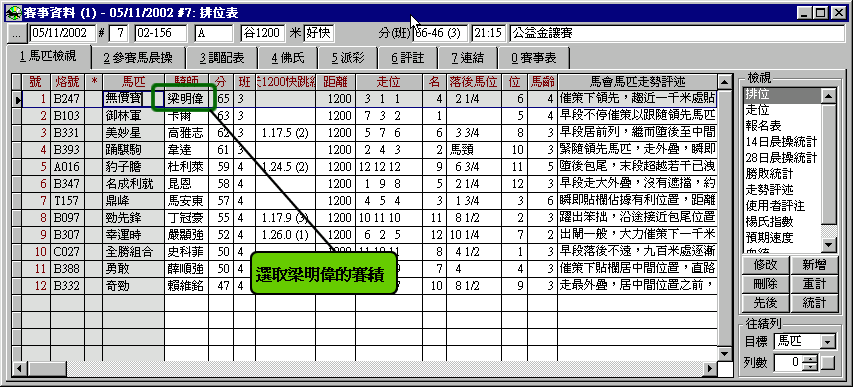Click the horizontal scrollbar right arrow
This screenshot has height=387, width=853.
point(709,368)
